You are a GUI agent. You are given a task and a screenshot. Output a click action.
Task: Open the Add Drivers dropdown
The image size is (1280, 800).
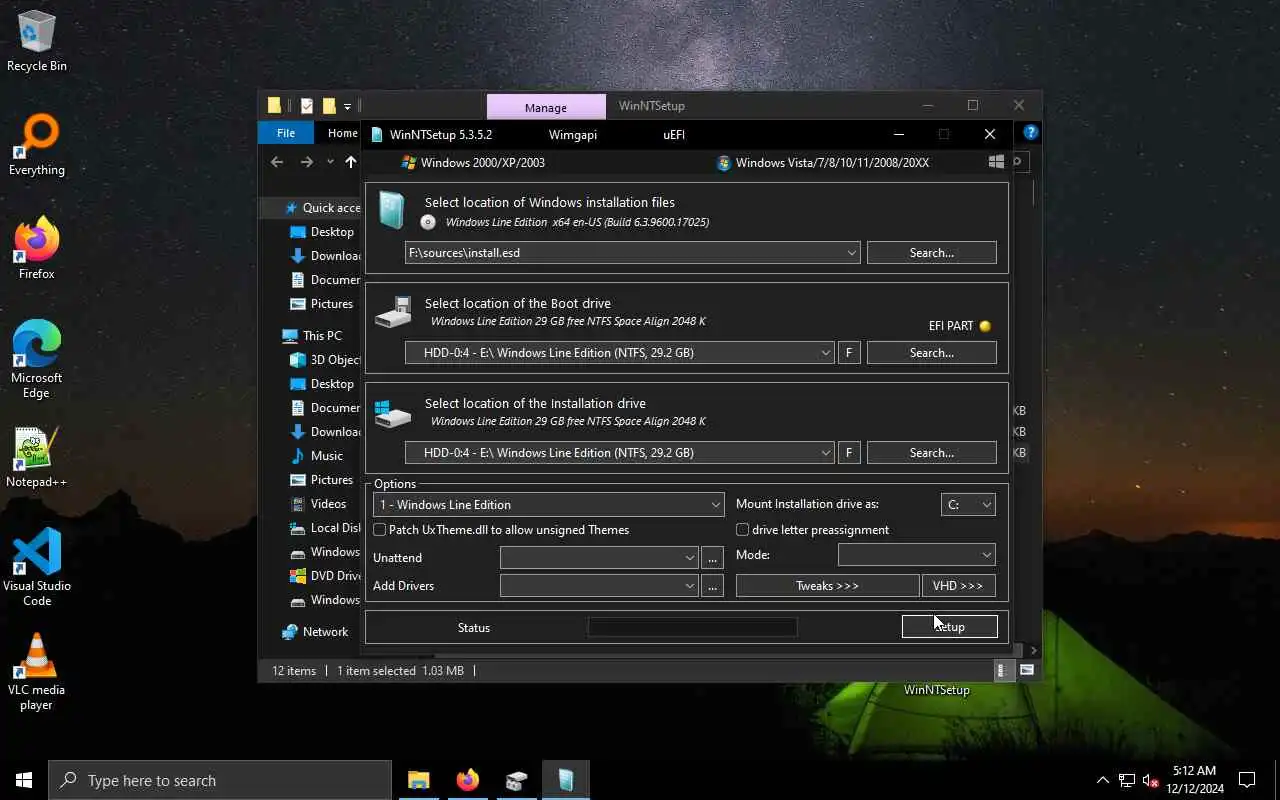598,586
